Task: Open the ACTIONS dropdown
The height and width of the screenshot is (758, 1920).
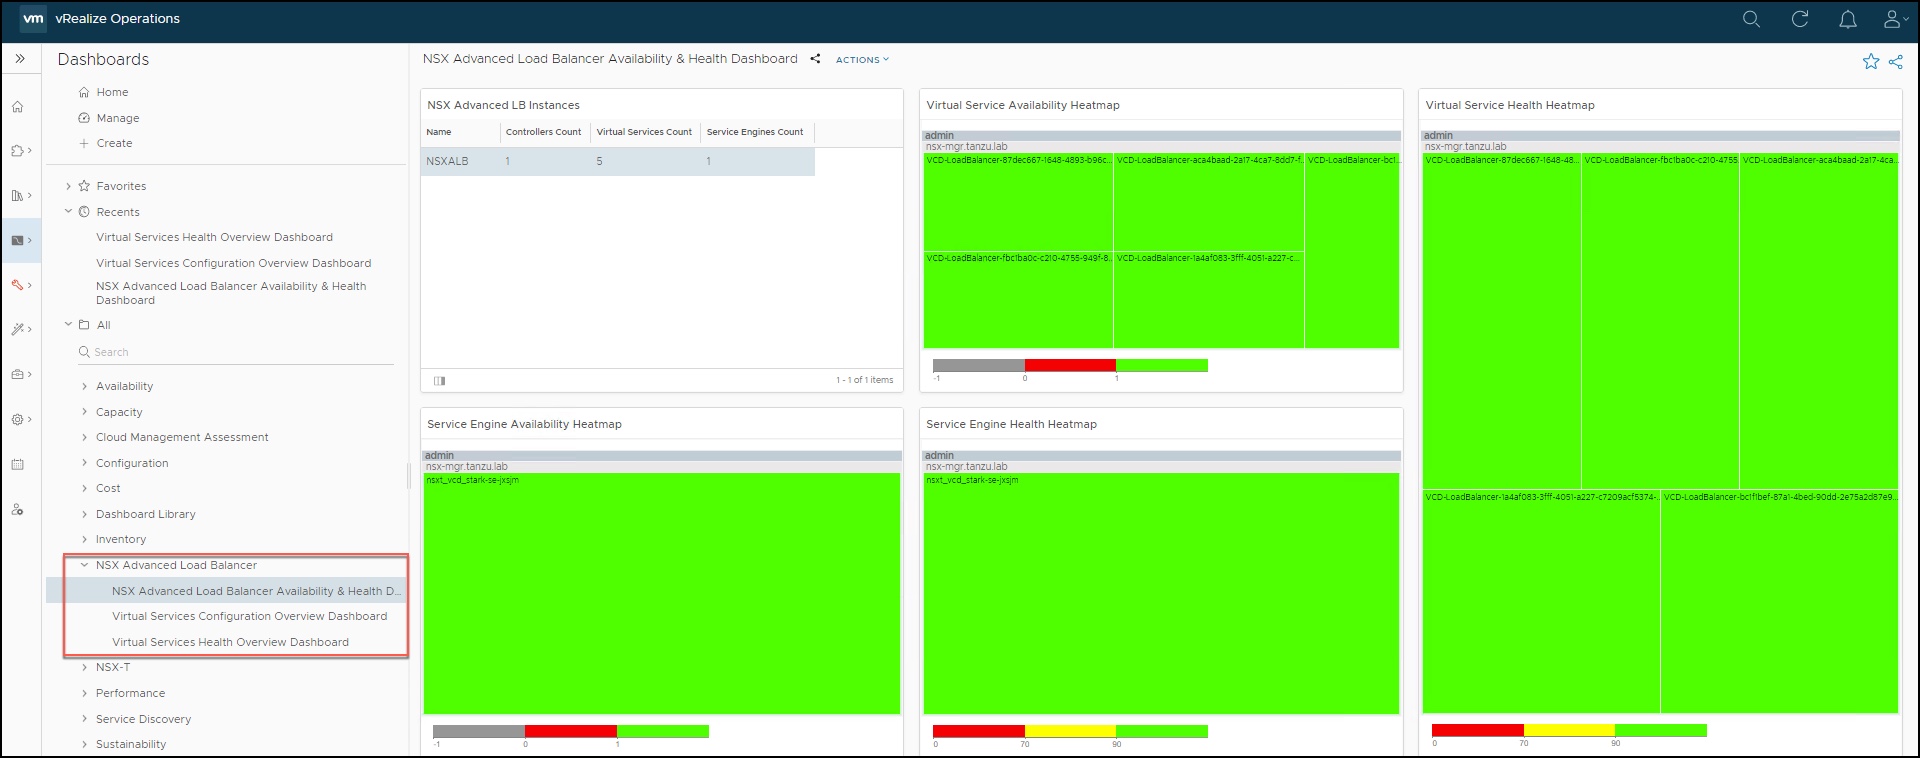Action: (862, 60)
